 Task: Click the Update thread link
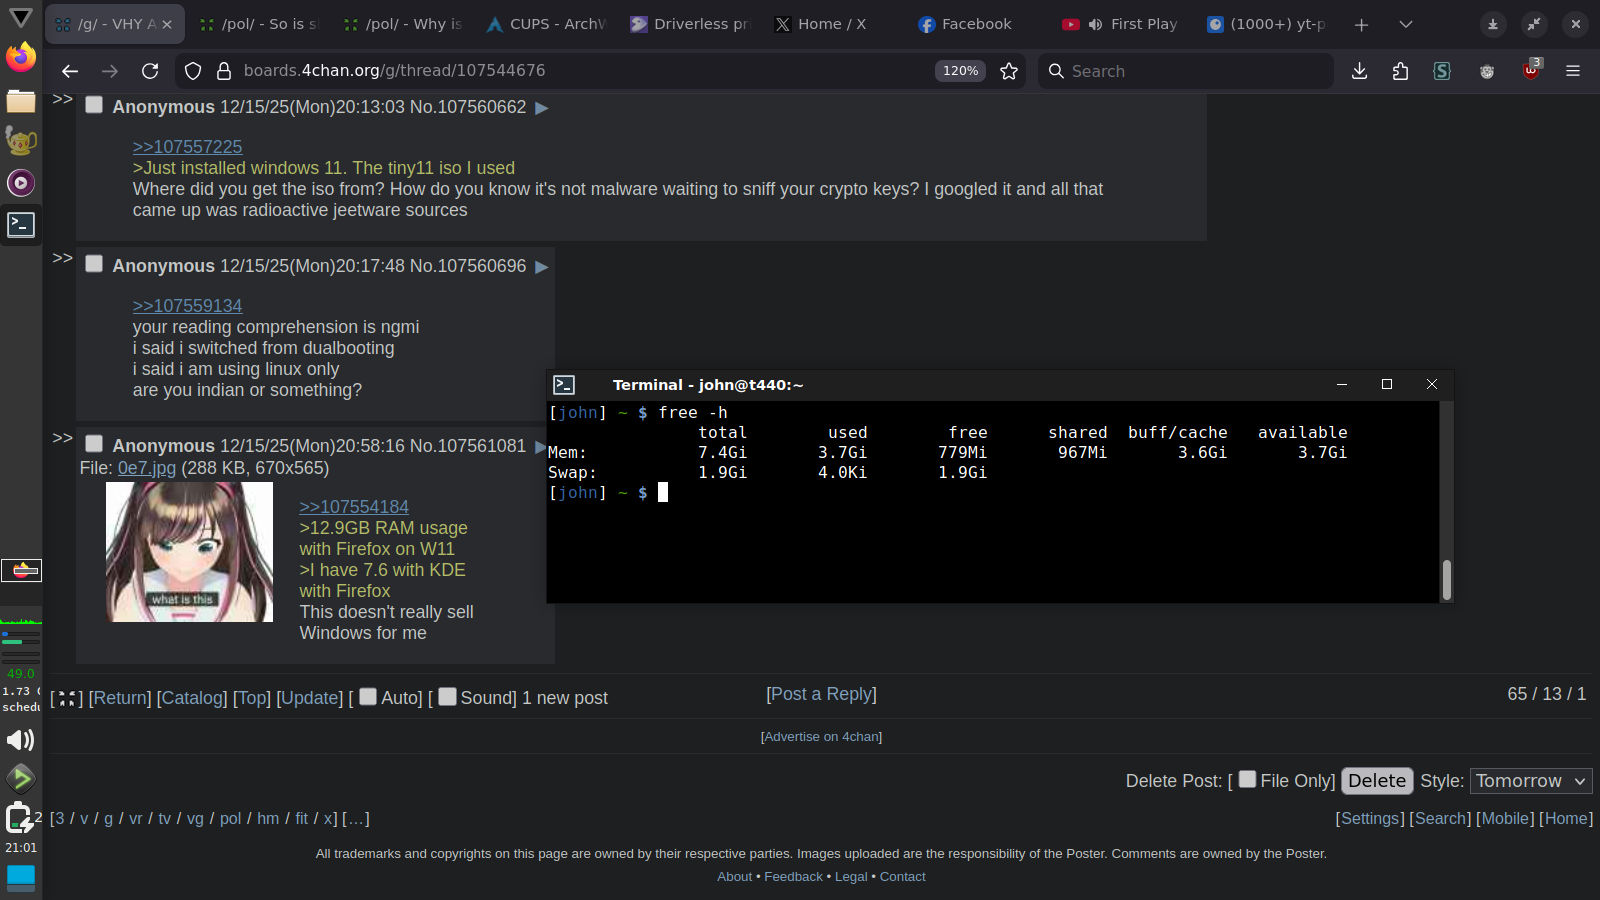coord(309,698)
